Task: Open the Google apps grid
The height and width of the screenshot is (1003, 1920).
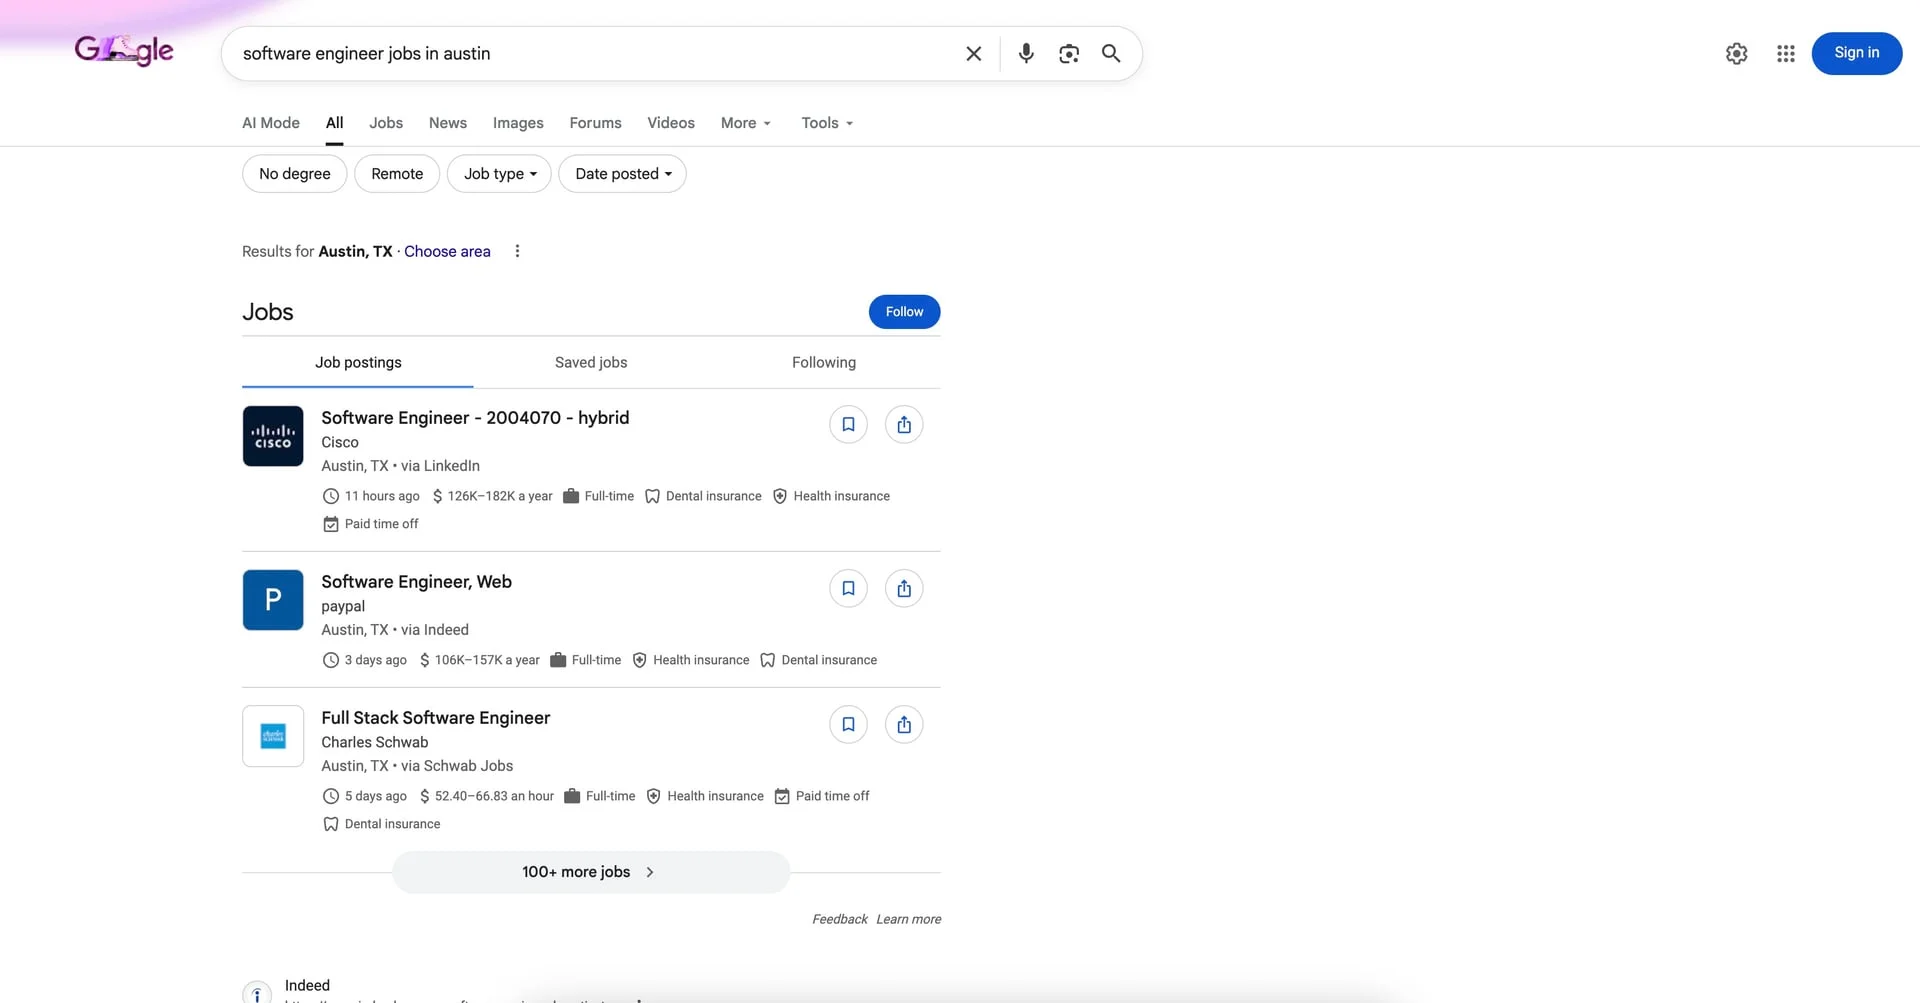Action: 1786,53
